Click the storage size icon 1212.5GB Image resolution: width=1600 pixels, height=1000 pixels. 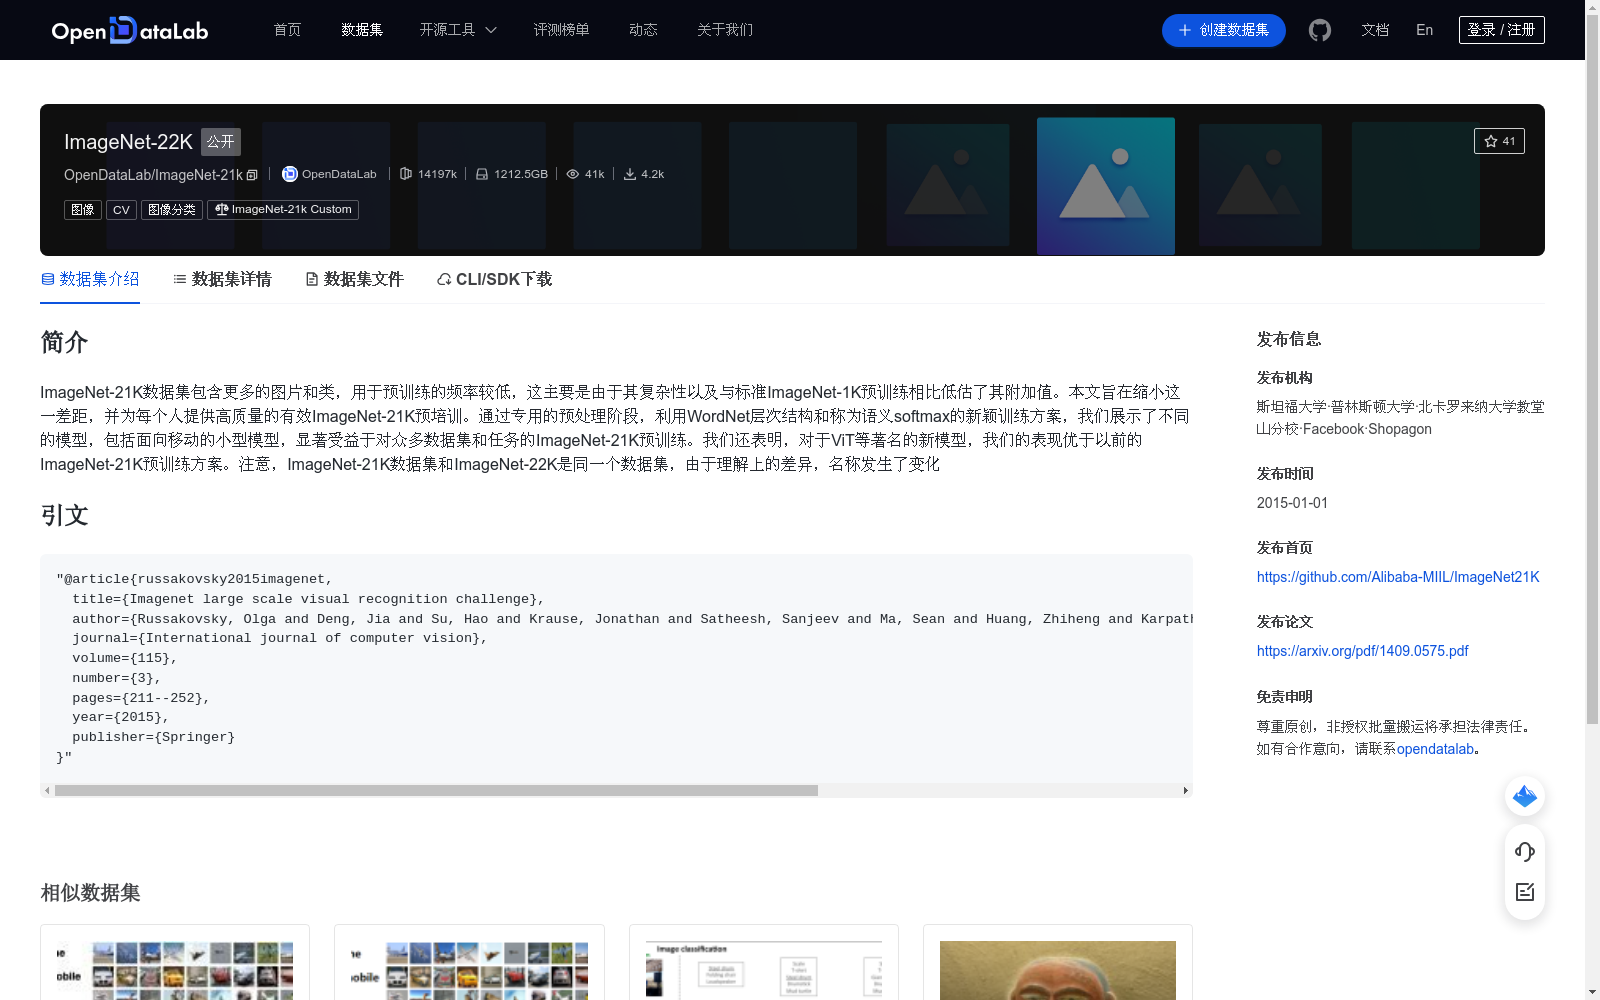click(x=482, y=174)
